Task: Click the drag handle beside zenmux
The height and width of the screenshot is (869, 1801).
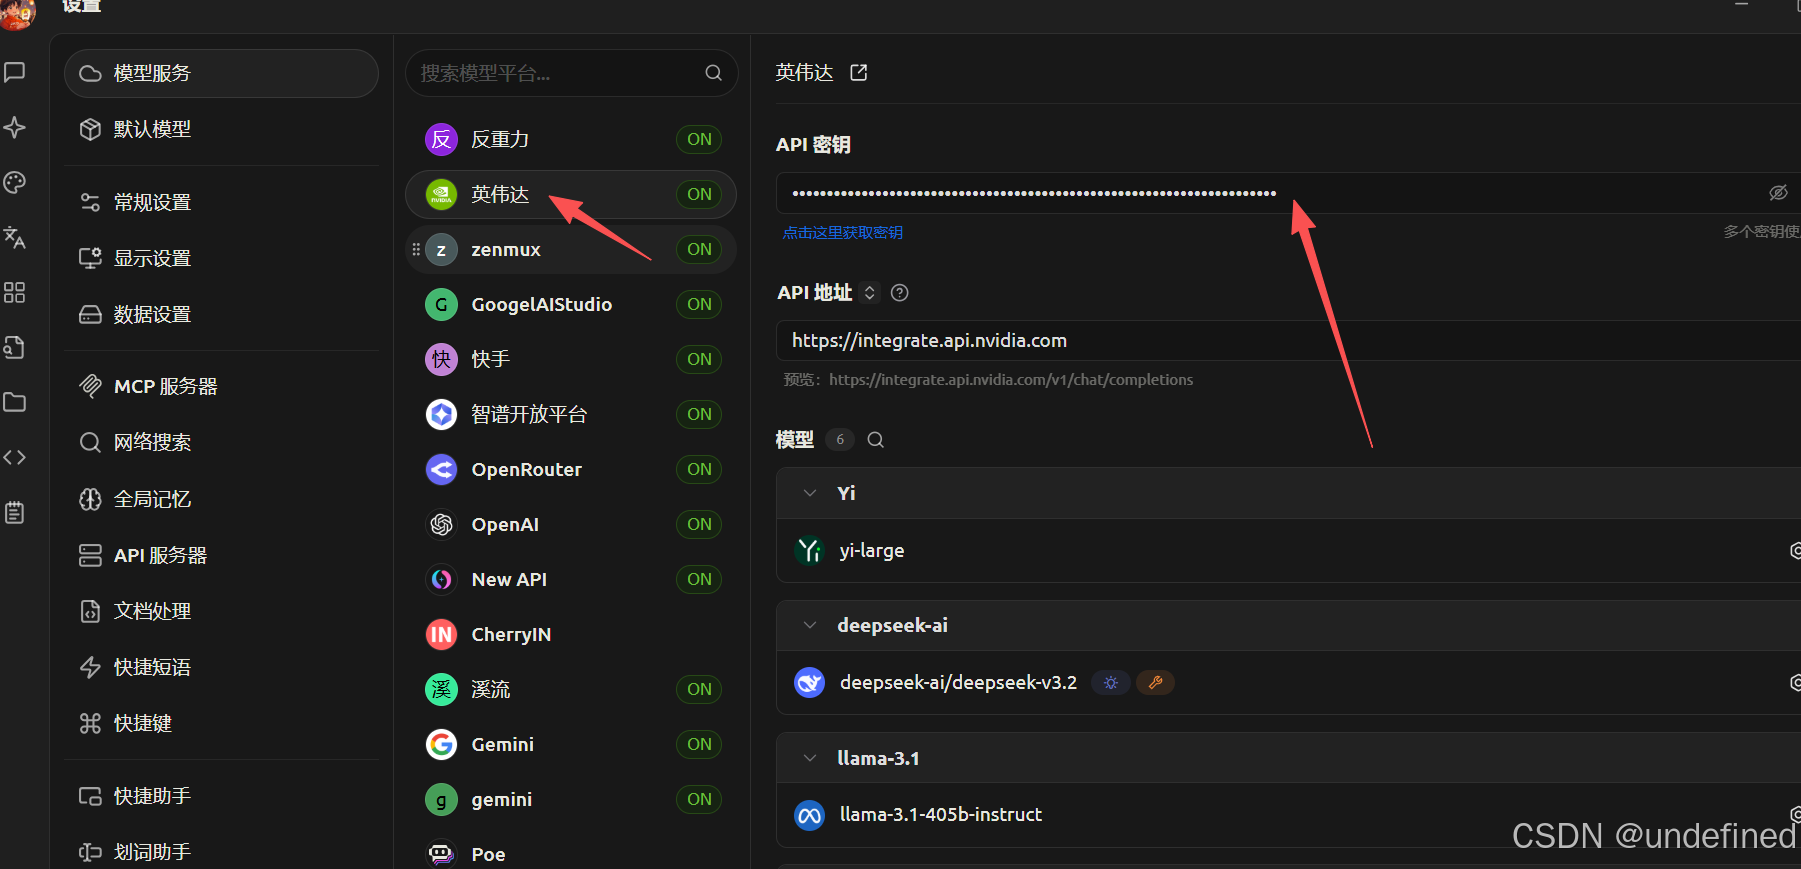Action: pyautogui.click(x=416, y=249)
